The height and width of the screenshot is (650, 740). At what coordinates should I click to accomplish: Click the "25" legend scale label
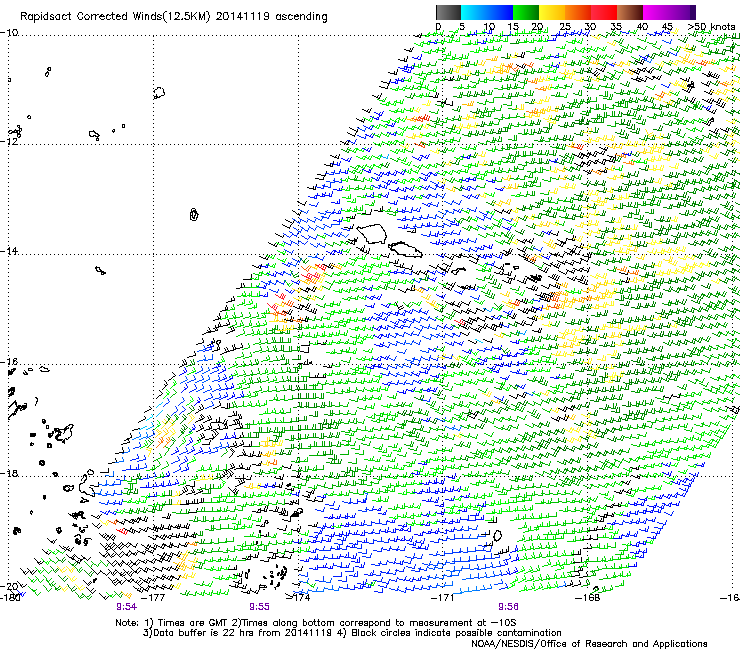565,27
